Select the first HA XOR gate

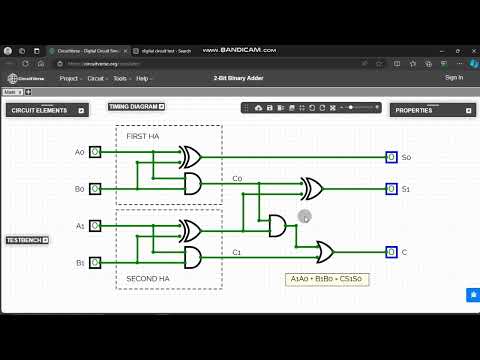click(190, 157)
